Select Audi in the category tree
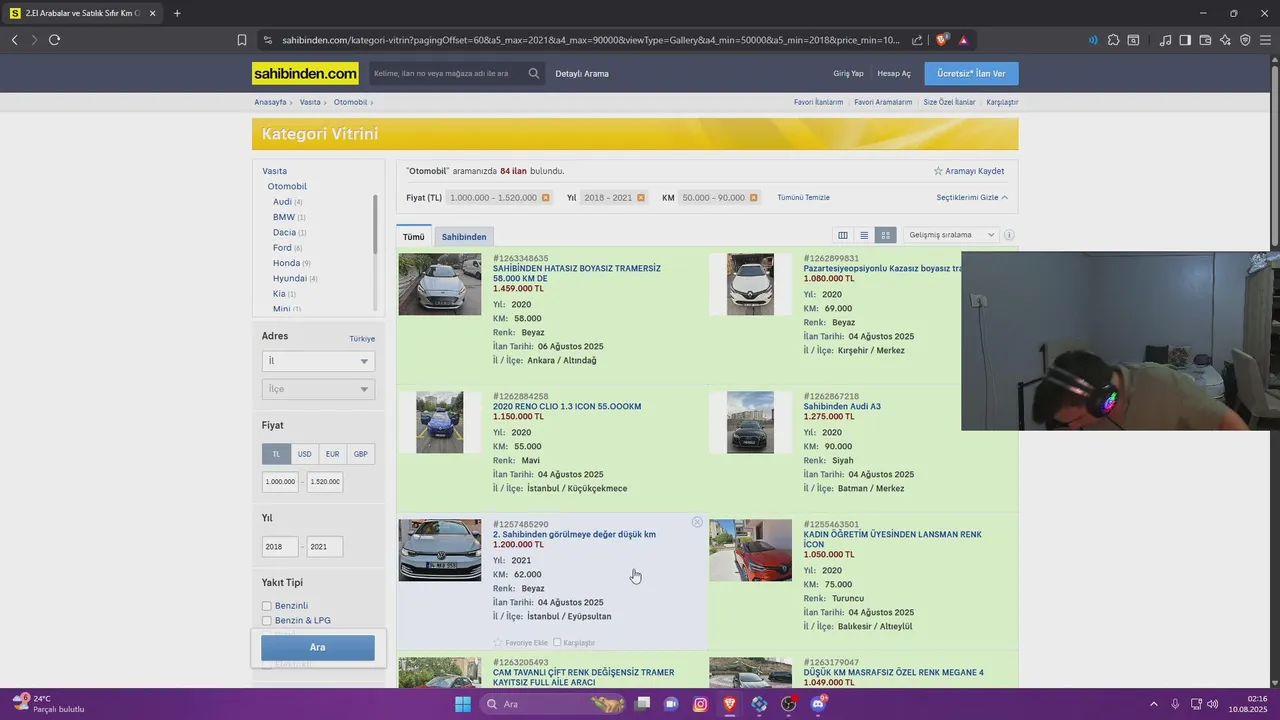The width and height of the screenshot is (1280, 720). pyautogui.click(x=282, y=202)
